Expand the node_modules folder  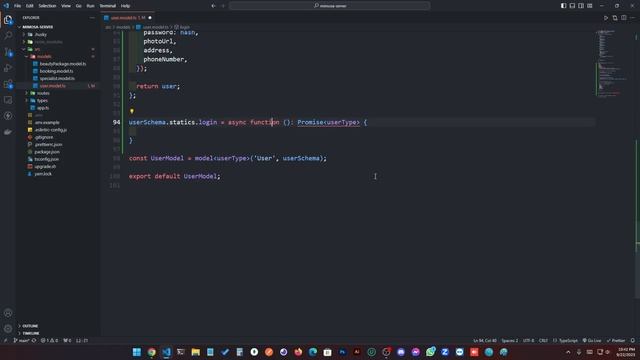click(x=48, y=42)
